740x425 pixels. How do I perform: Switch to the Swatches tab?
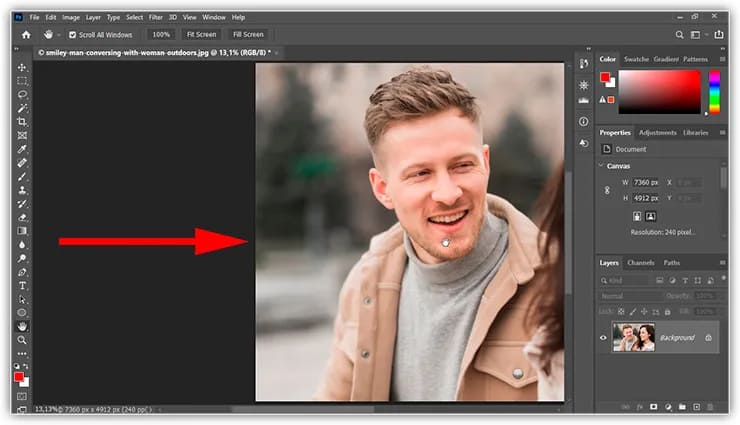pyautogui.click(x=636, y=59)
